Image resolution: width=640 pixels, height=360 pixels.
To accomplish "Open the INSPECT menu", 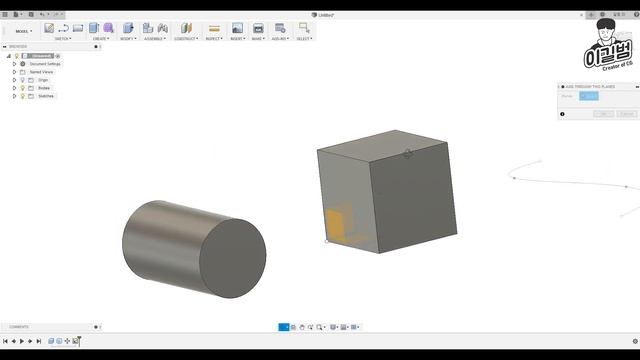I will 214,38.
